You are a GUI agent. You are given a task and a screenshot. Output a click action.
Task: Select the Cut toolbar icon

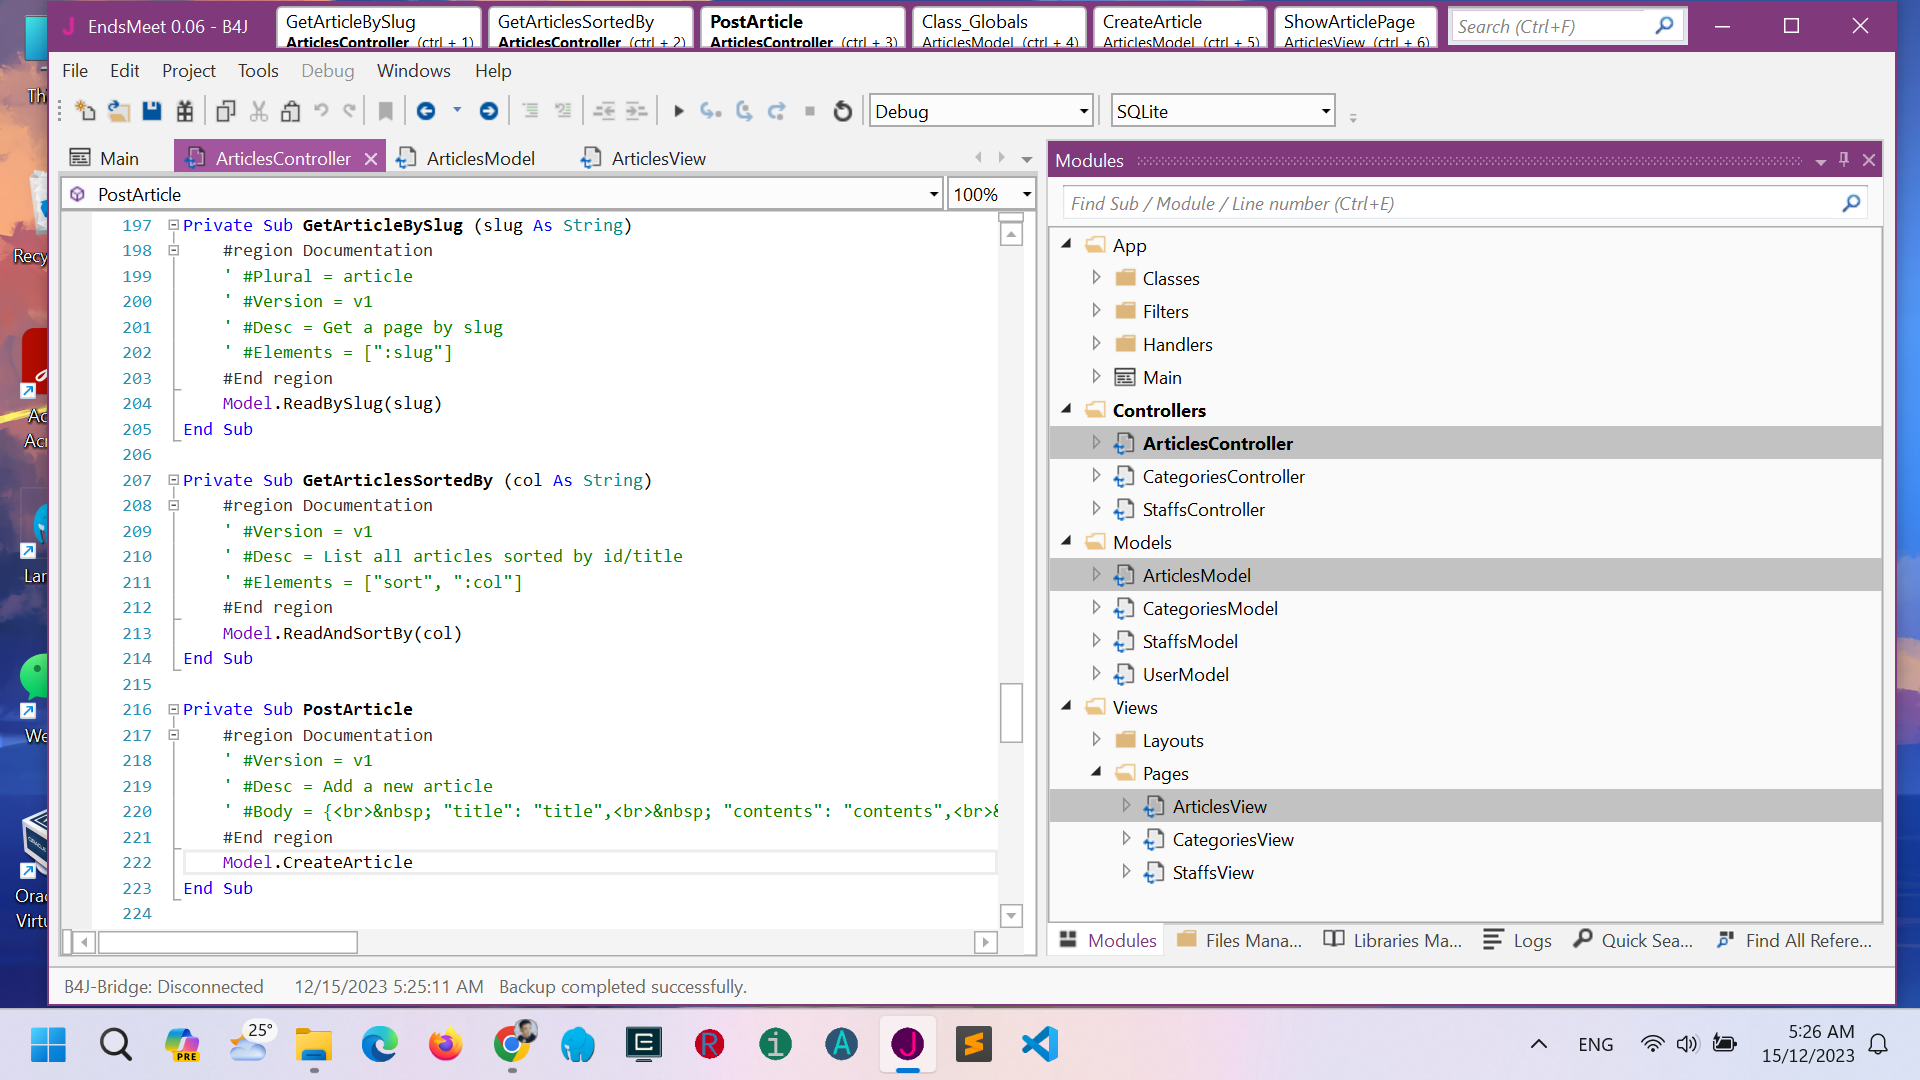pos(258,111)
